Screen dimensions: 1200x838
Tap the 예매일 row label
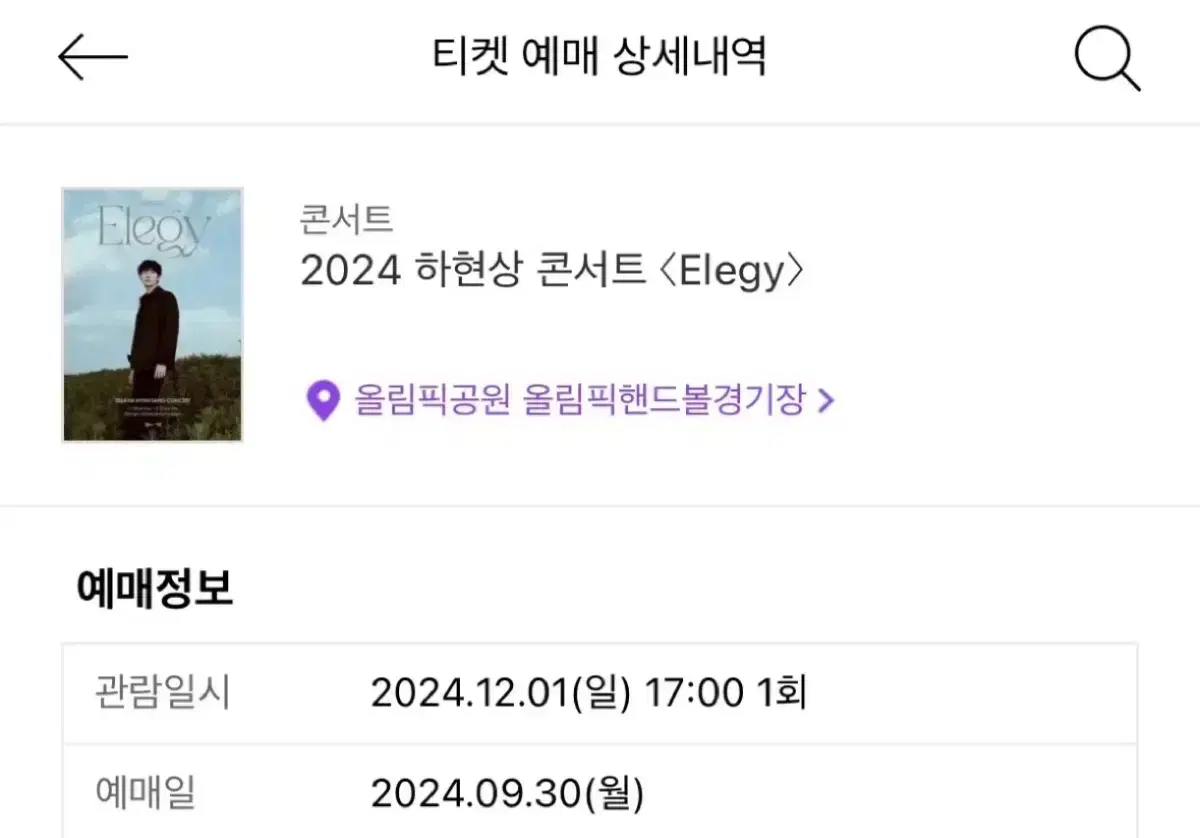(x=145, y=793)
